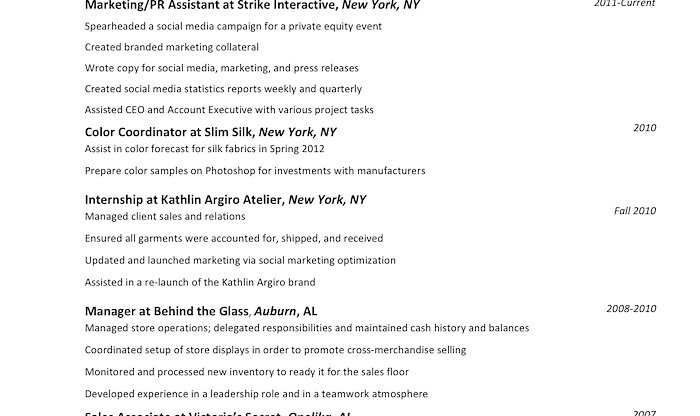Image resolution: width=700 pixels, height=416 pixels.
Task: Click the line about re-launch of Kathlin Argiro brand
Action: [200, 282]
